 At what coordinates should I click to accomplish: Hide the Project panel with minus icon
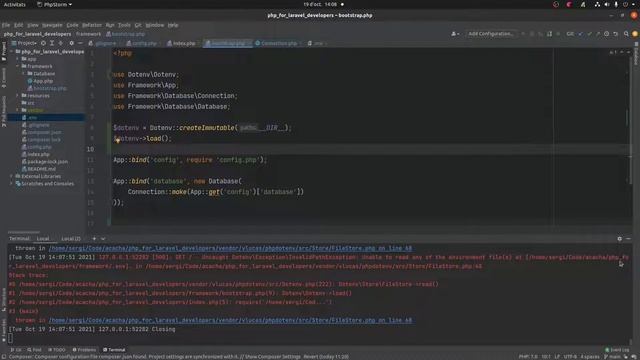[80, 43]
